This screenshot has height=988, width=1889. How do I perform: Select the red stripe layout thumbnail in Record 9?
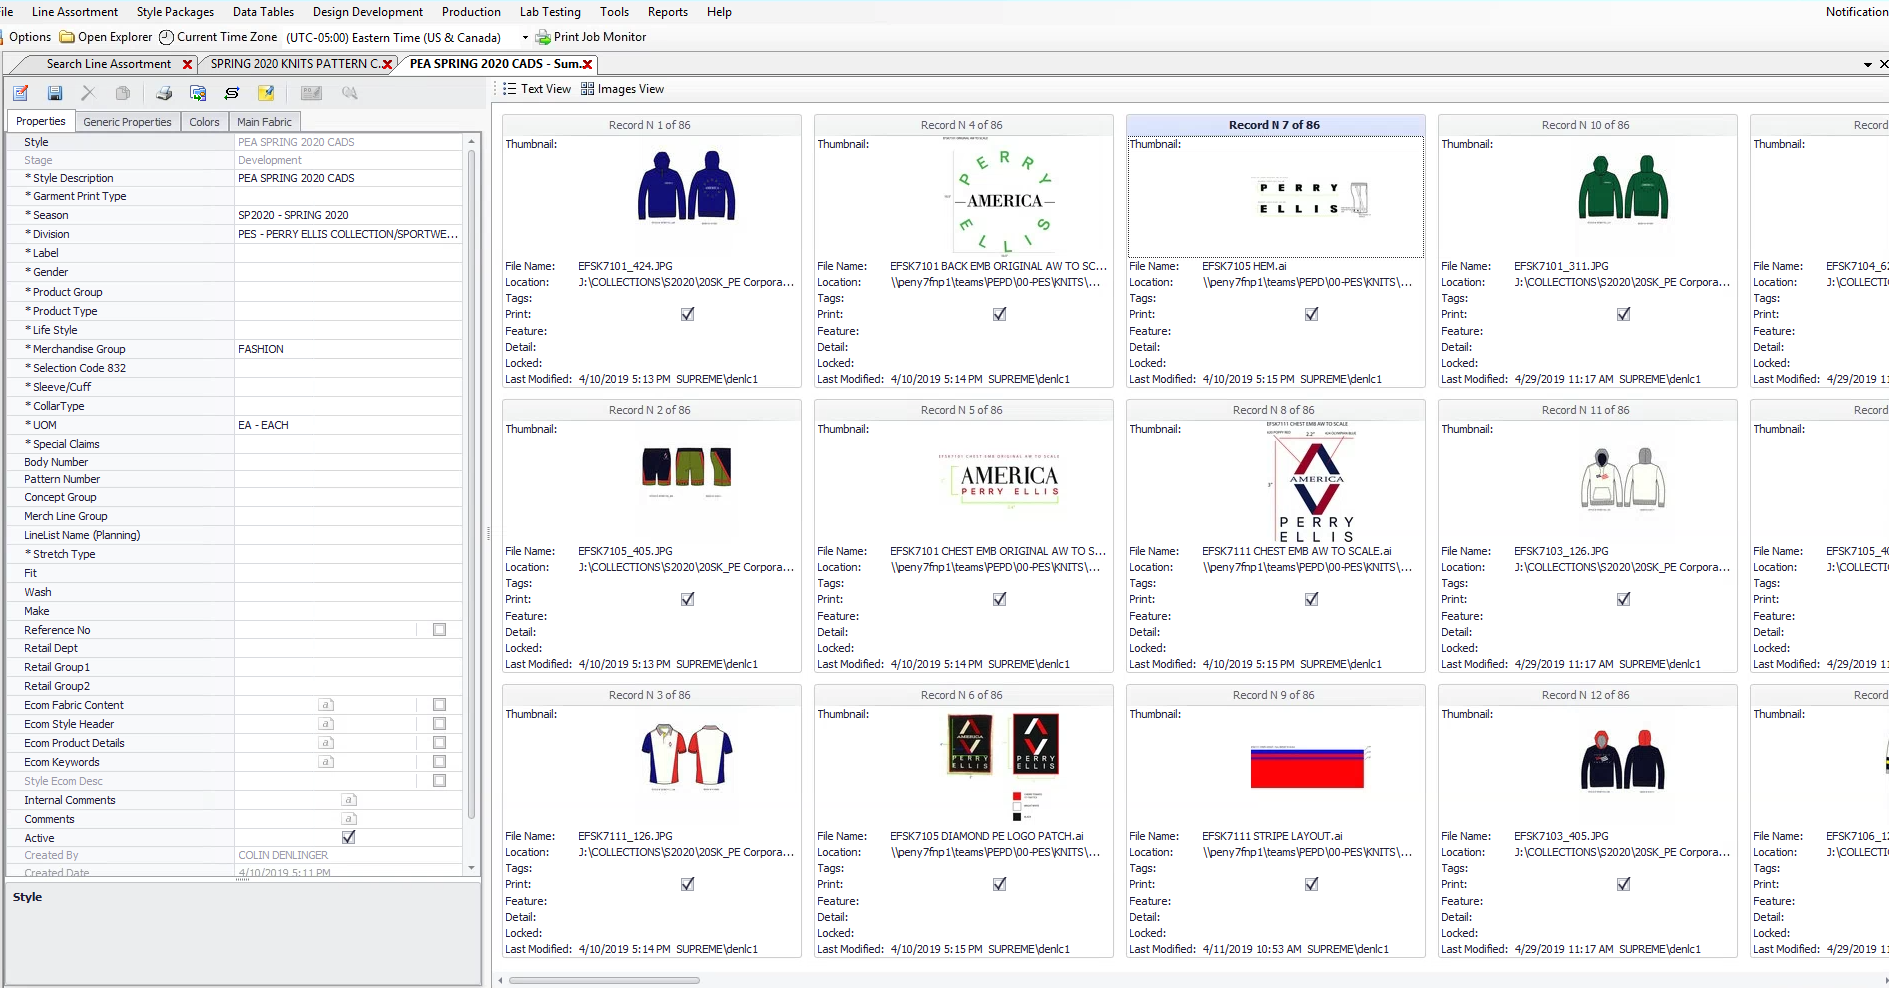pos(1308,767)
